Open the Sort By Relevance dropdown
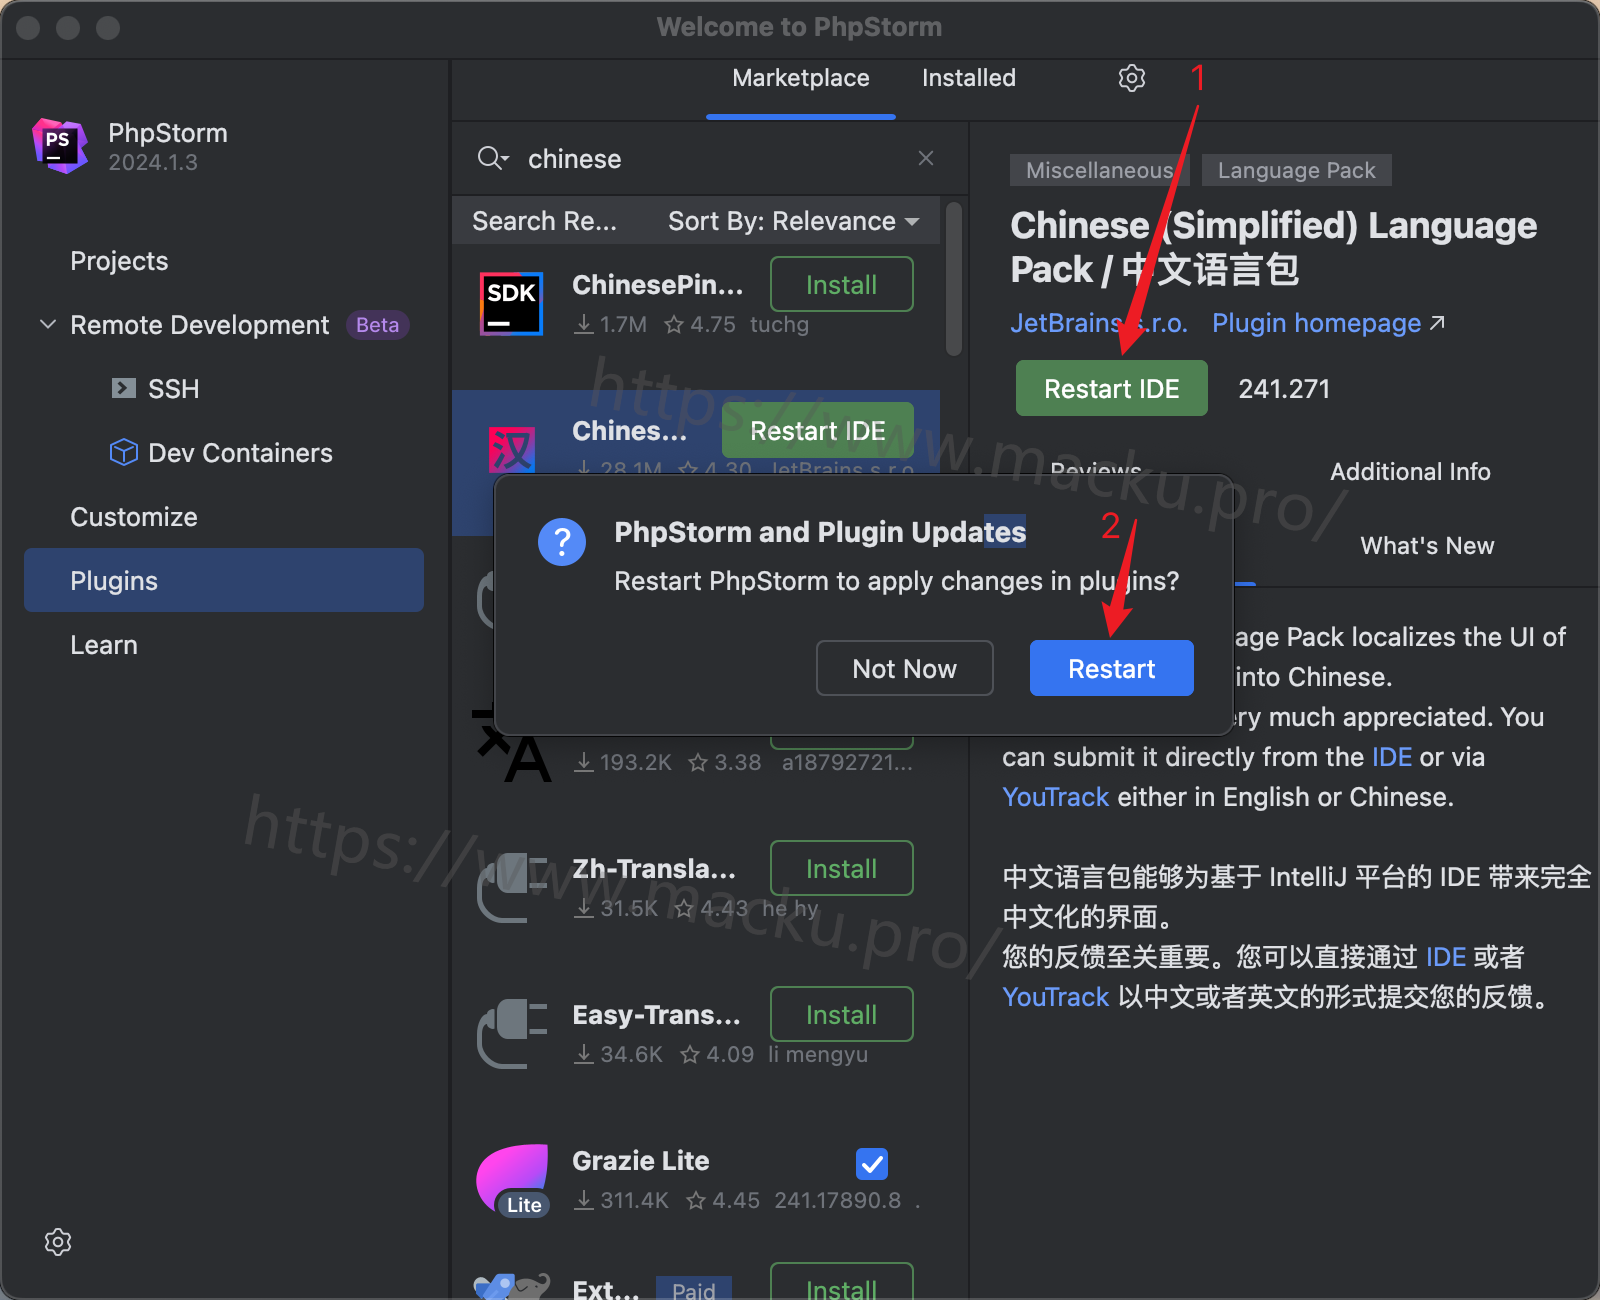1600x1300 pixels. (793, 221)
